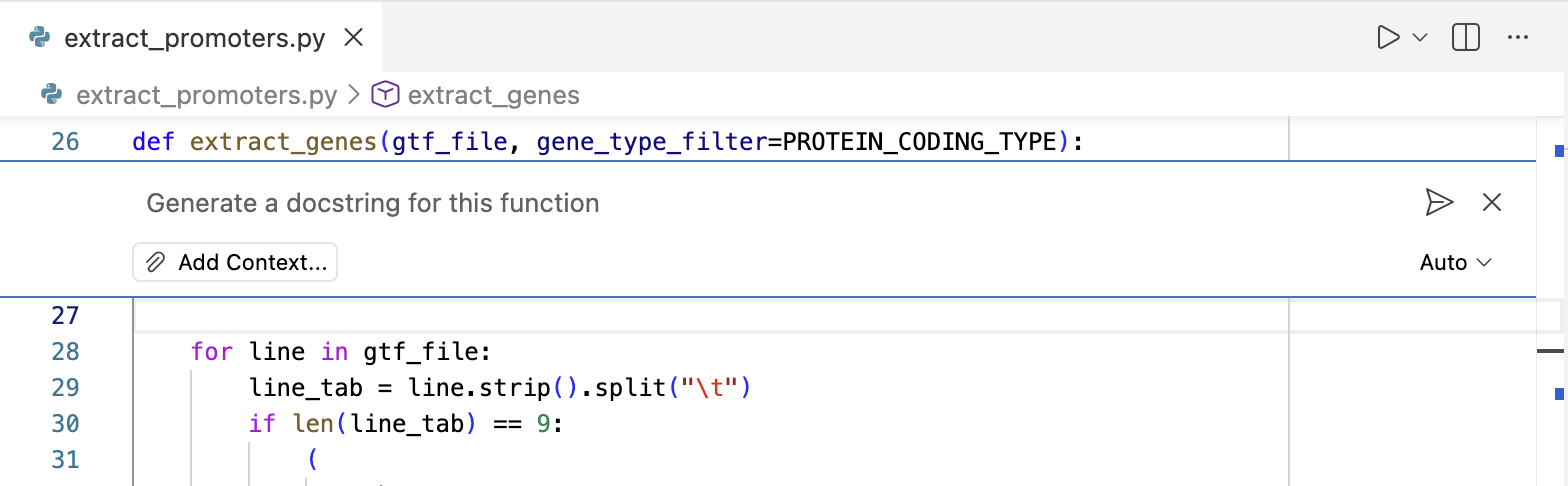
Task: Send the inline chat prompt
Action: point(1439,202)
